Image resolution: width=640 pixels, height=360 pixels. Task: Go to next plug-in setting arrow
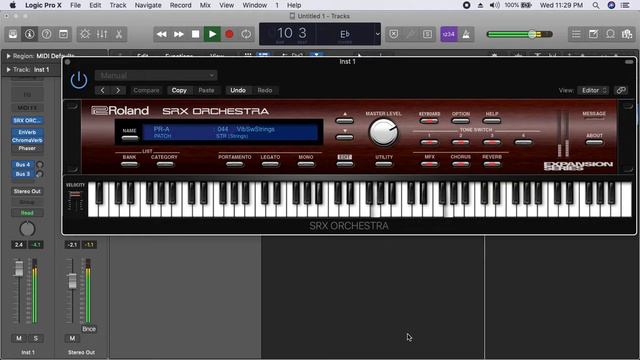click(118, 90)
